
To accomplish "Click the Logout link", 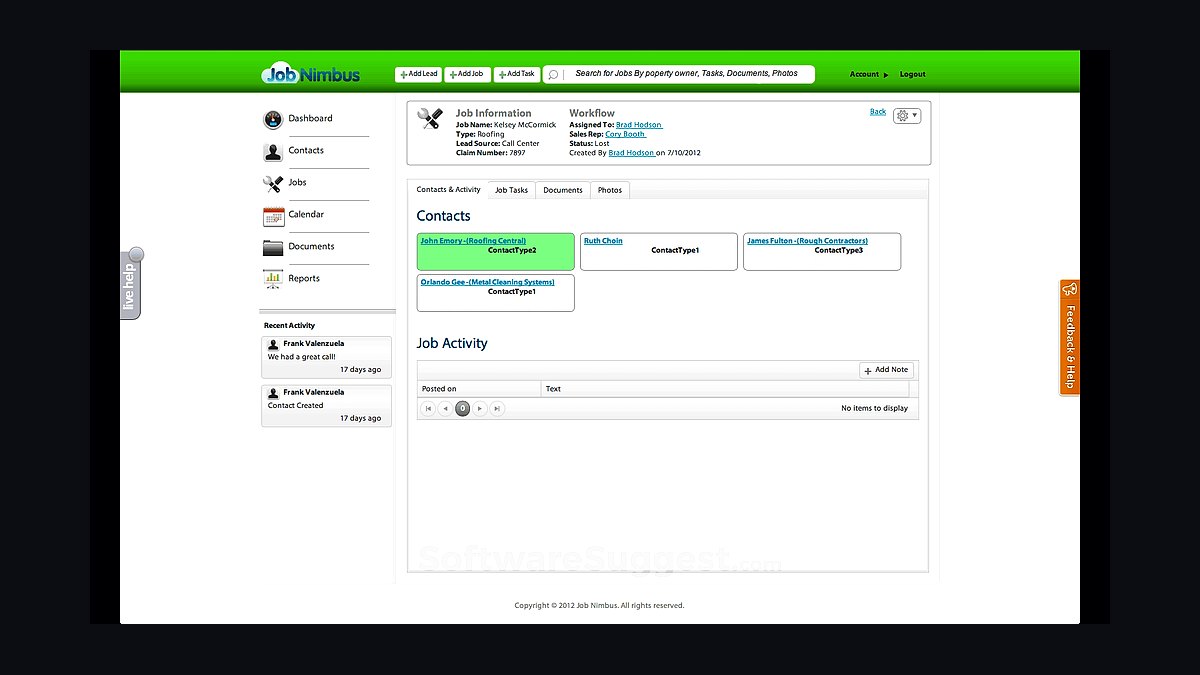I will [x=912, y=74].
